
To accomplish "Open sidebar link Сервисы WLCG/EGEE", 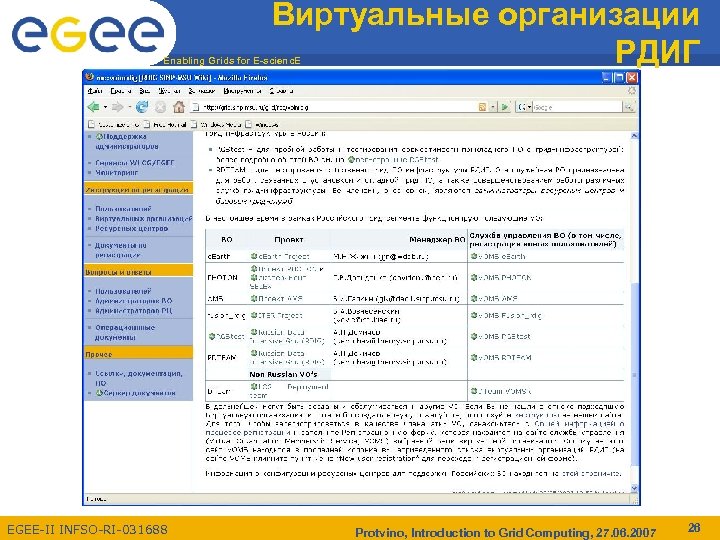I will pos(135,163).
